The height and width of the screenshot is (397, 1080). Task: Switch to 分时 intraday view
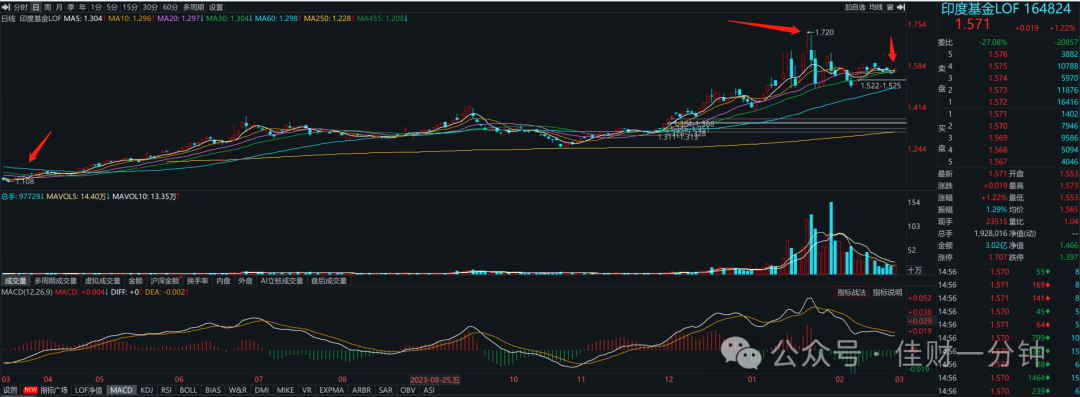(21, 7)
